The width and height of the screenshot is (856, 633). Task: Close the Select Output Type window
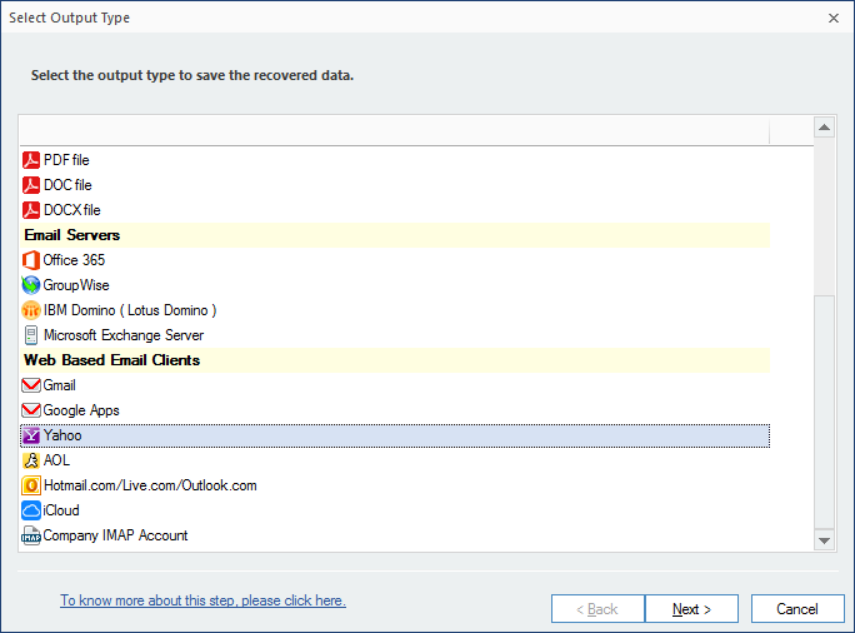834,18
